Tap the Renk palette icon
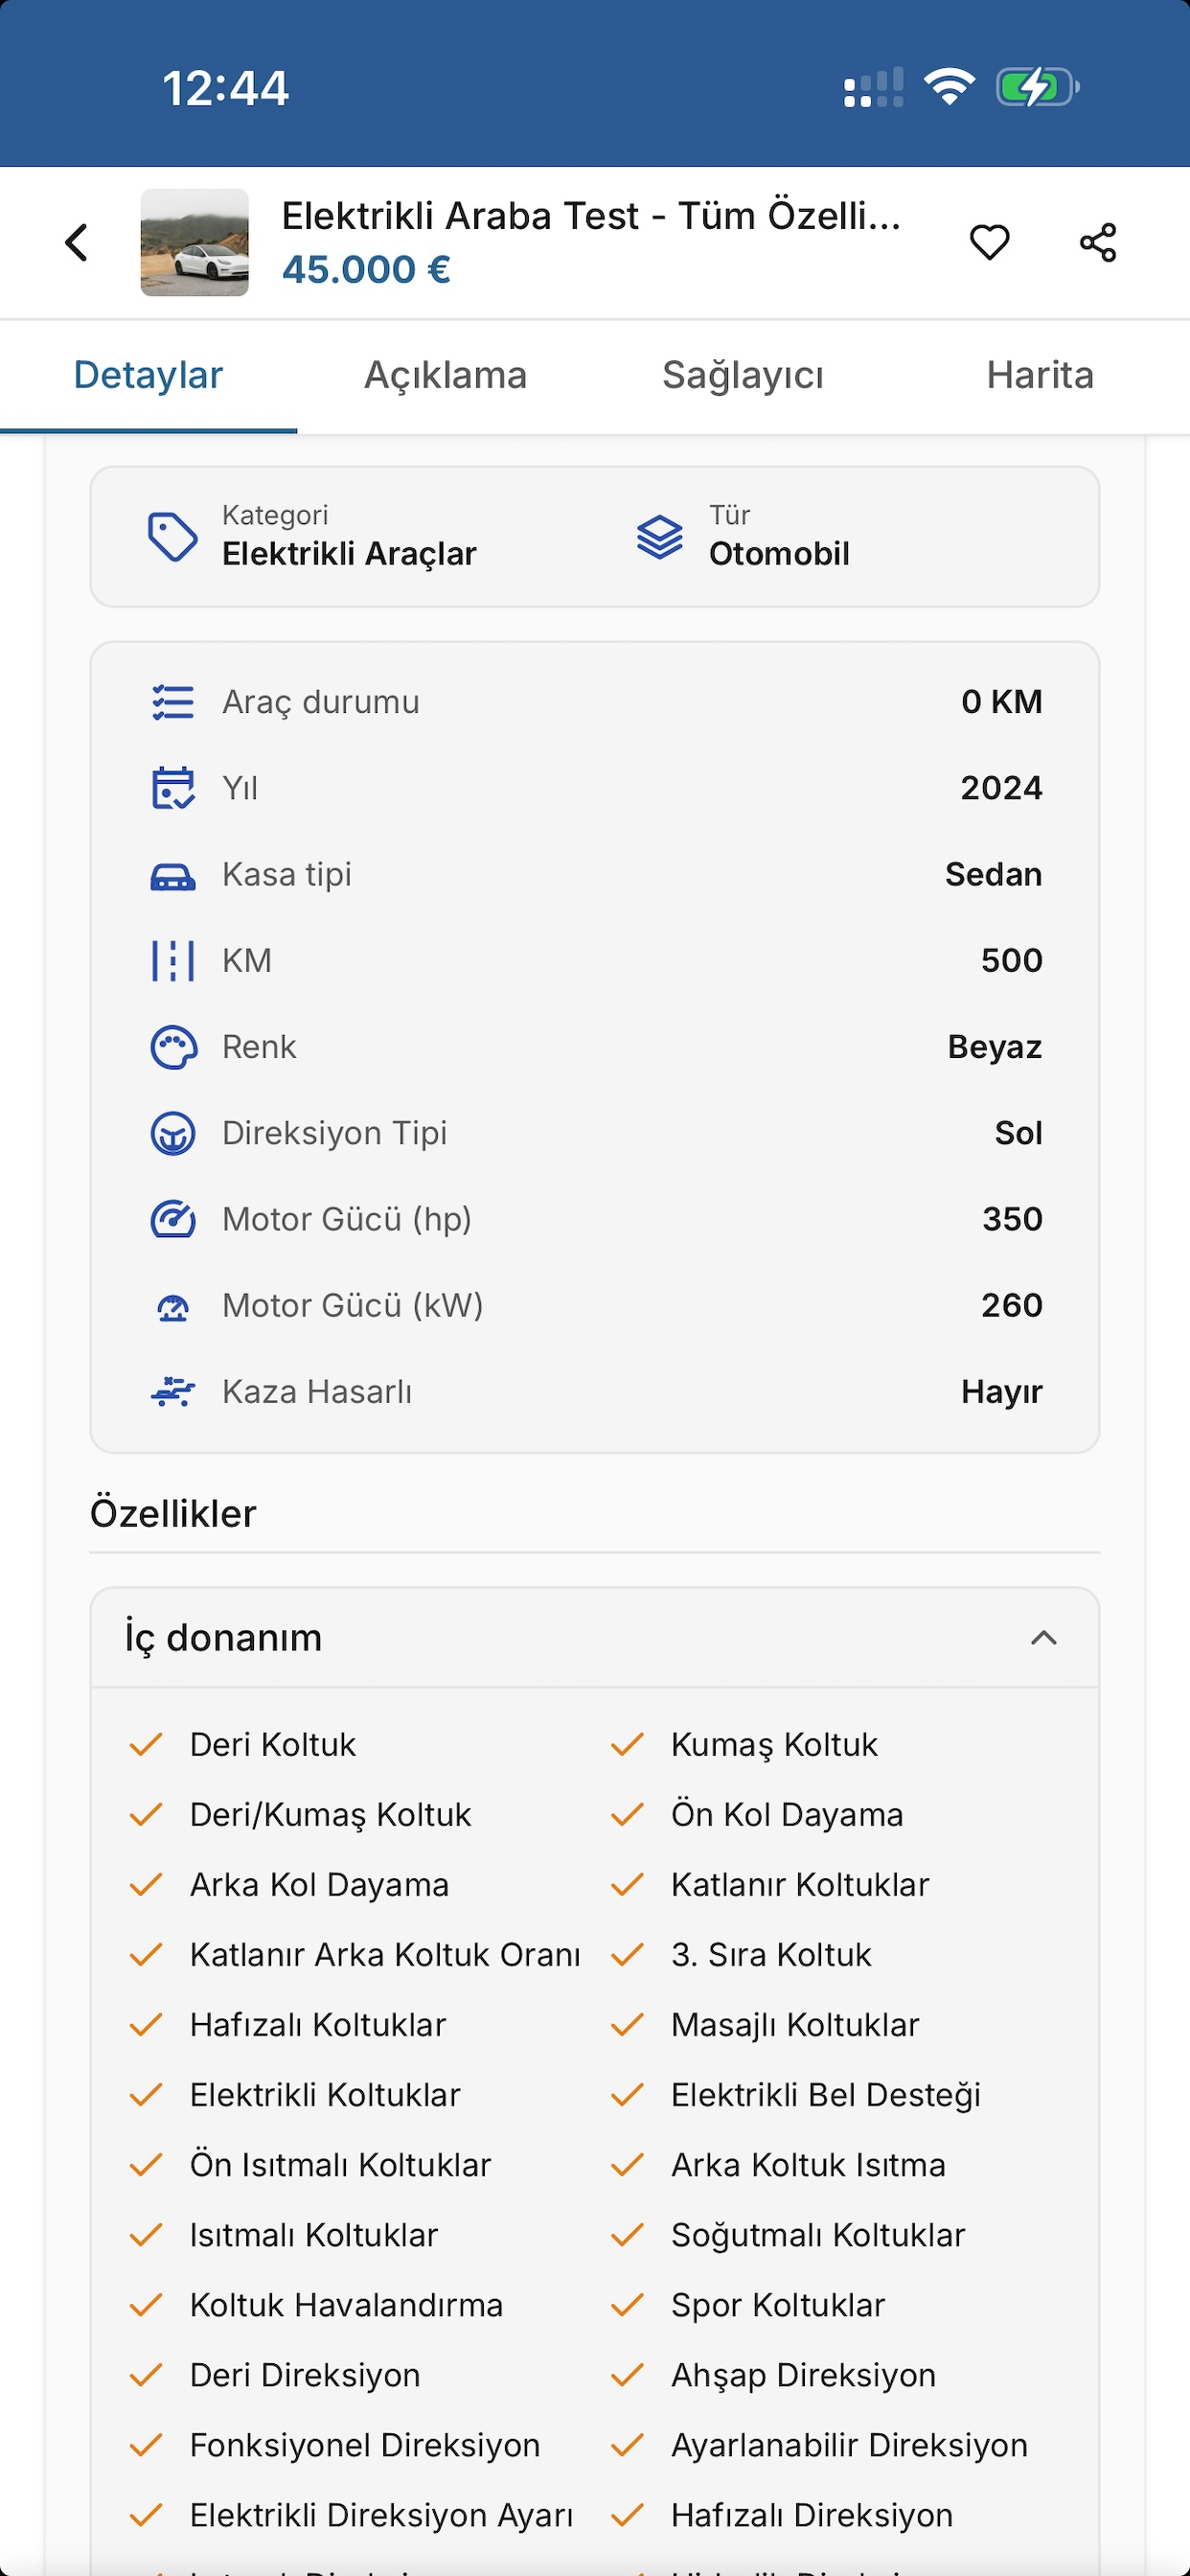This screenshot has height=2576, width=1190. (173, 1047)
